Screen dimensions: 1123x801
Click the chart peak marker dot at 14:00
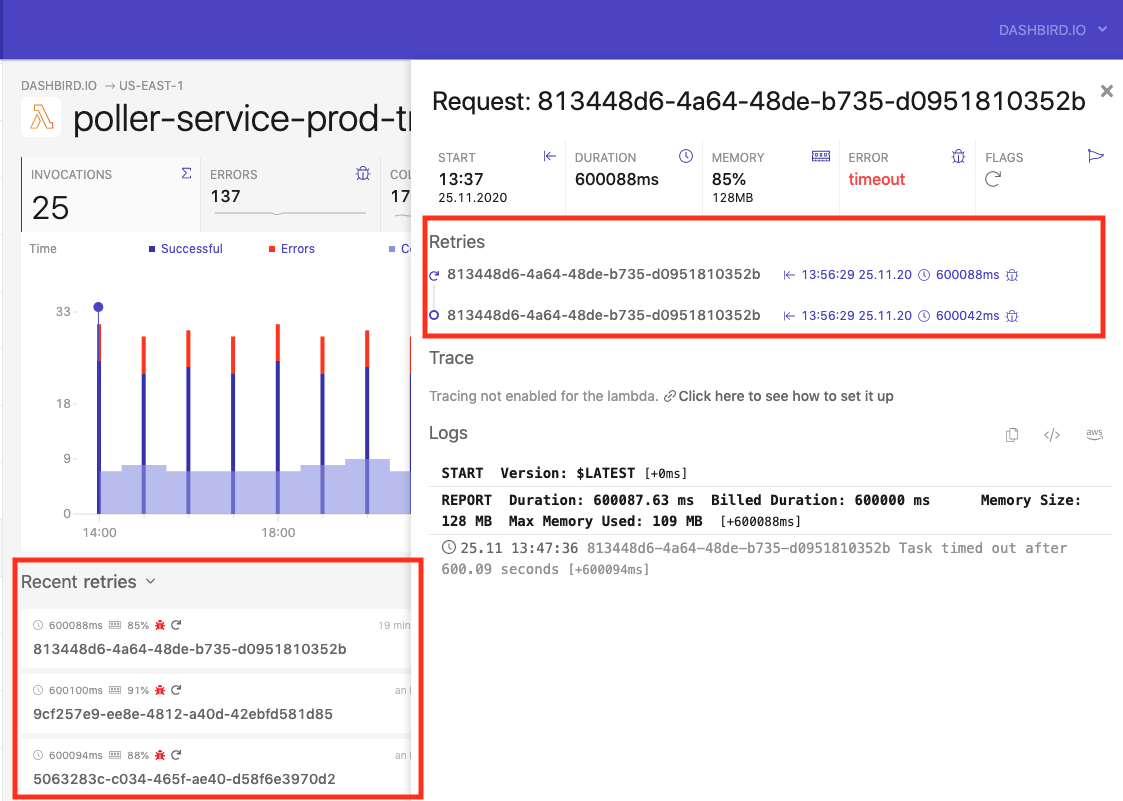[98, 307]
